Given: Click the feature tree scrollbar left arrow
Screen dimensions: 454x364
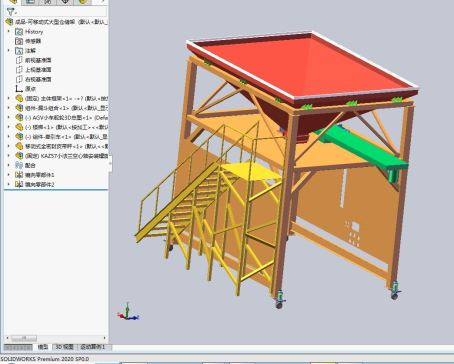Looking at the screenshot, I should (x=8, y=338).
